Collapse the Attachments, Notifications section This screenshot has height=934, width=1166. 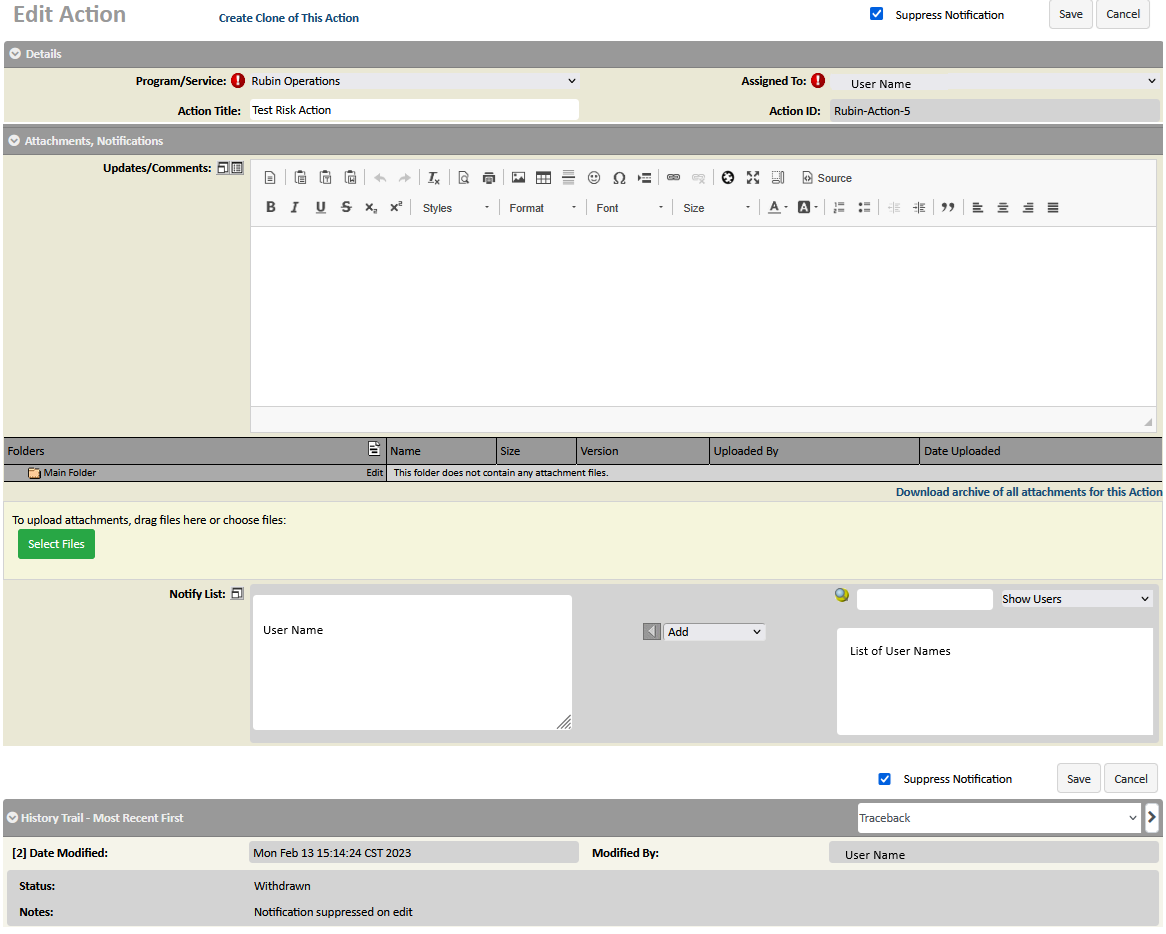[x=15, y=141]
